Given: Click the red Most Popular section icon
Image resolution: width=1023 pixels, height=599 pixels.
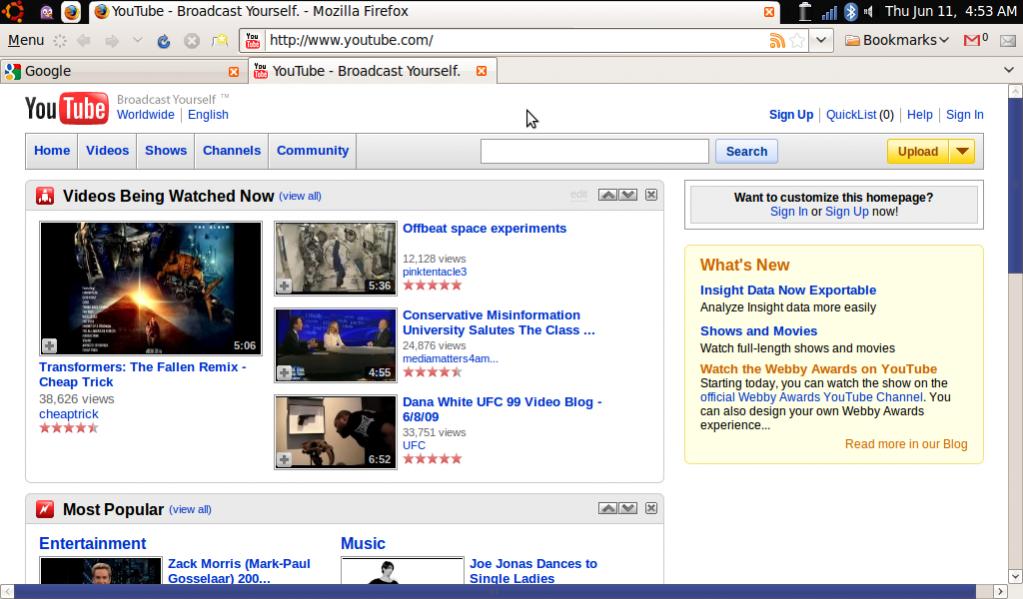Looking at the screenshot, I should click(x=45, y=508).
